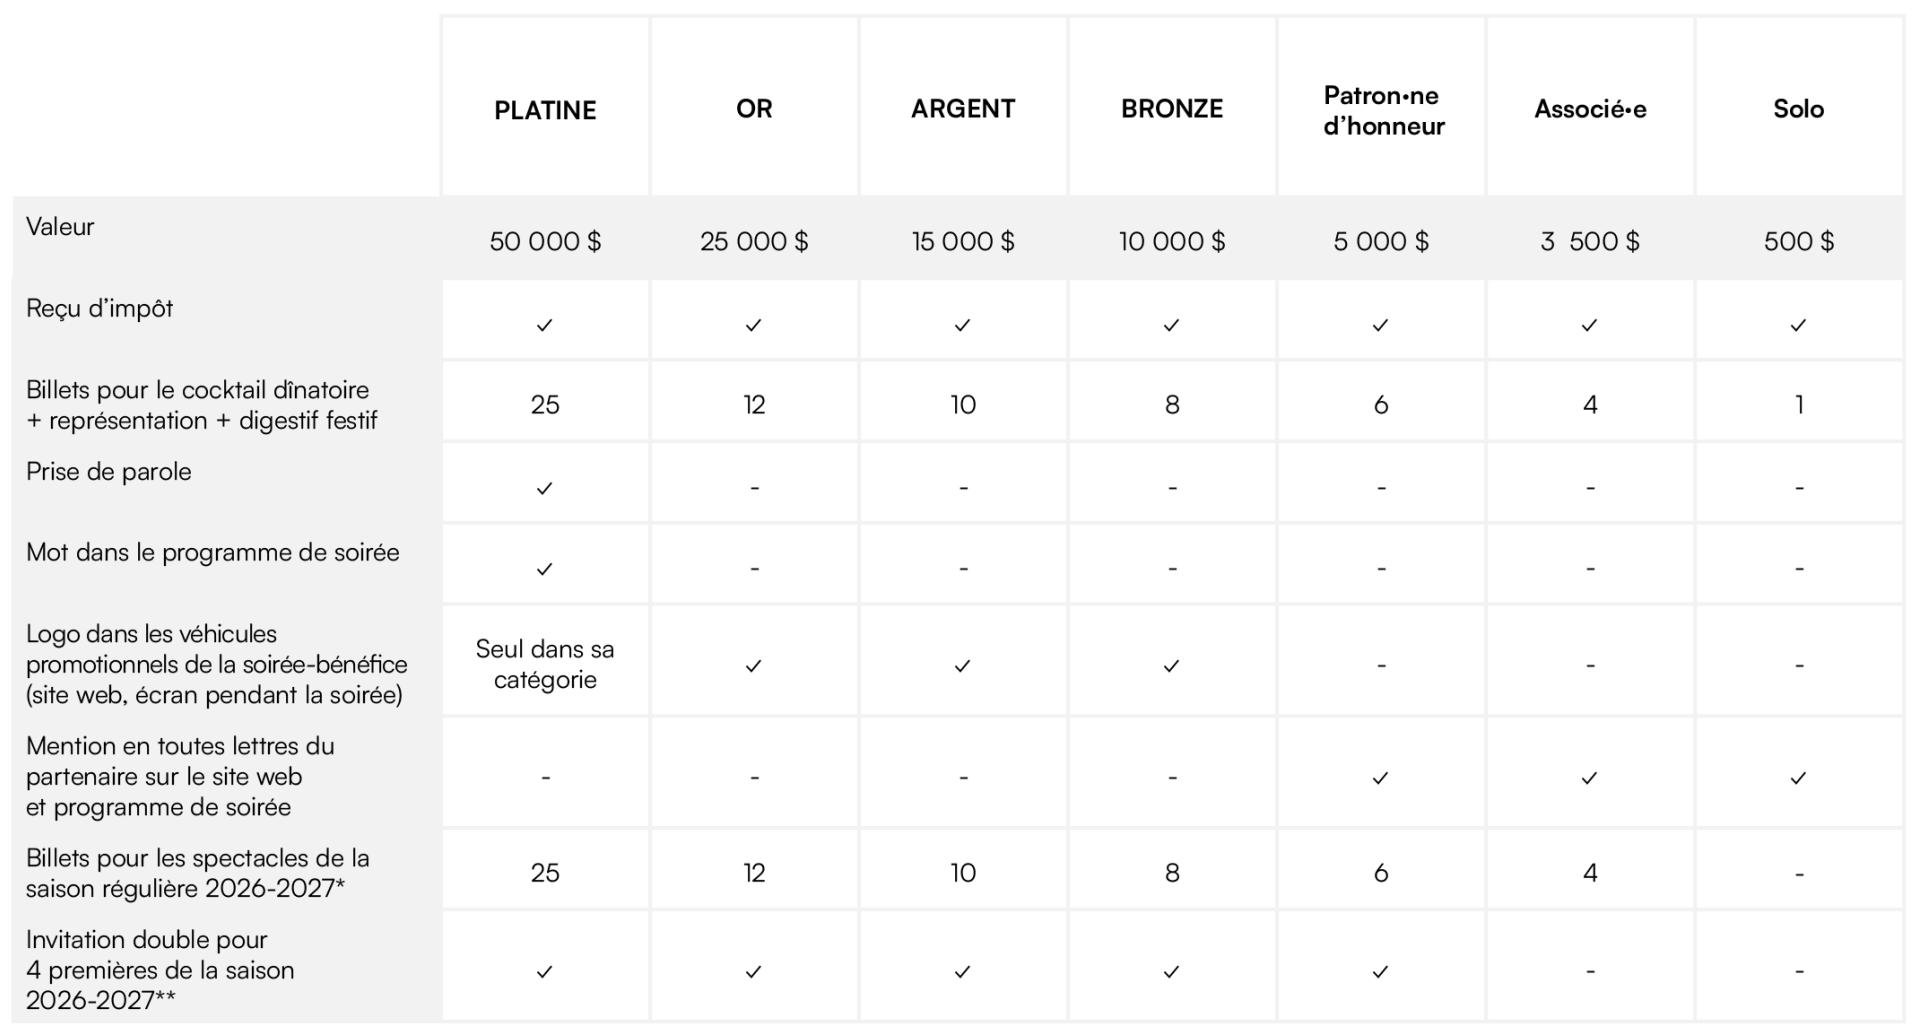Select the OR column header
1920x1035 pixels.
point(754,109)
